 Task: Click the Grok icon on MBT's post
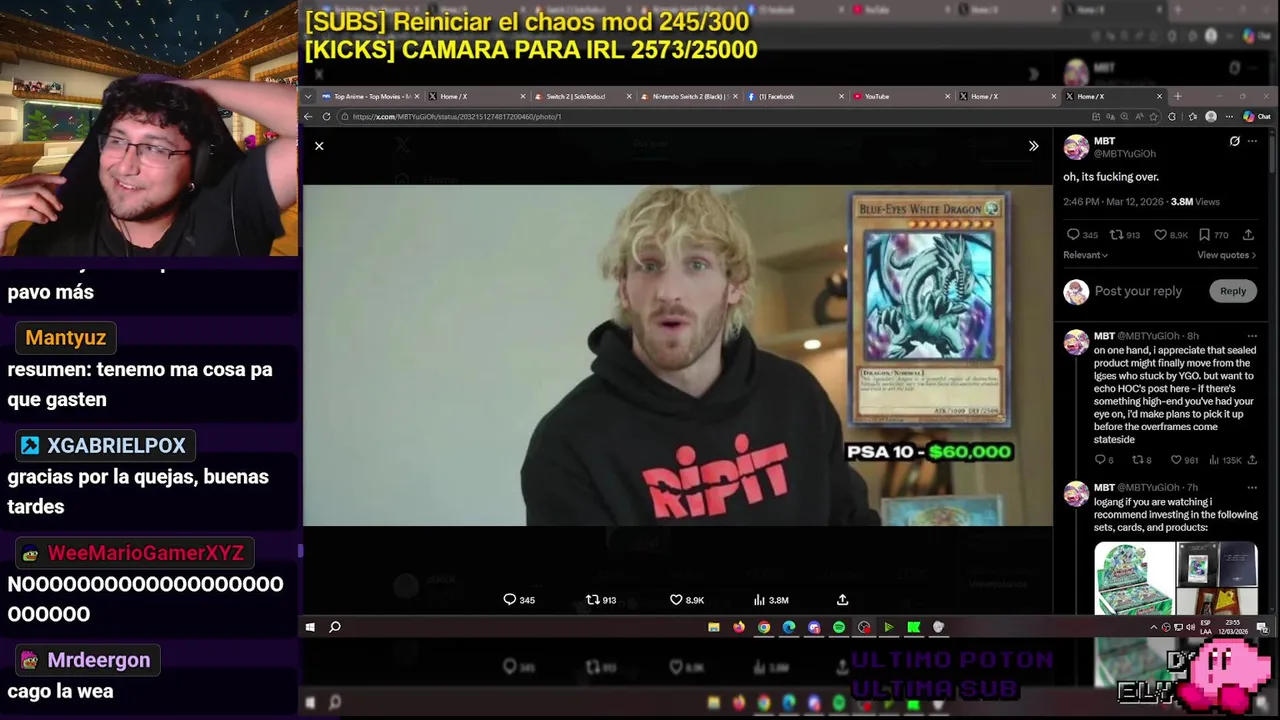click(1234, 141)
